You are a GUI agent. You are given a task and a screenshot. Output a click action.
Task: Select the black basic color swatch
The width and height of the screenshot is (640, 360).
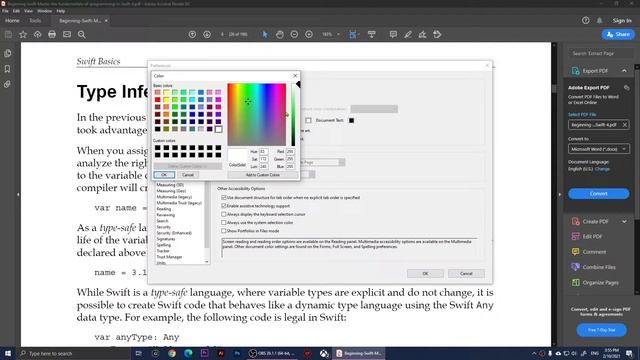tap(158, 129)
